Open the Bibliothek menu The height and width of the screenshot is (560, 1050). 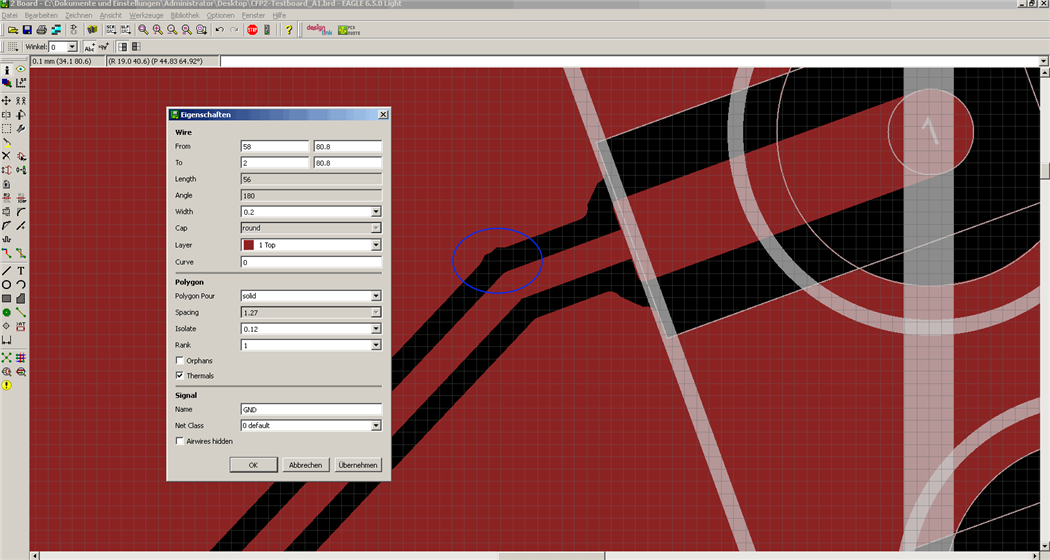tap(184, 16)
